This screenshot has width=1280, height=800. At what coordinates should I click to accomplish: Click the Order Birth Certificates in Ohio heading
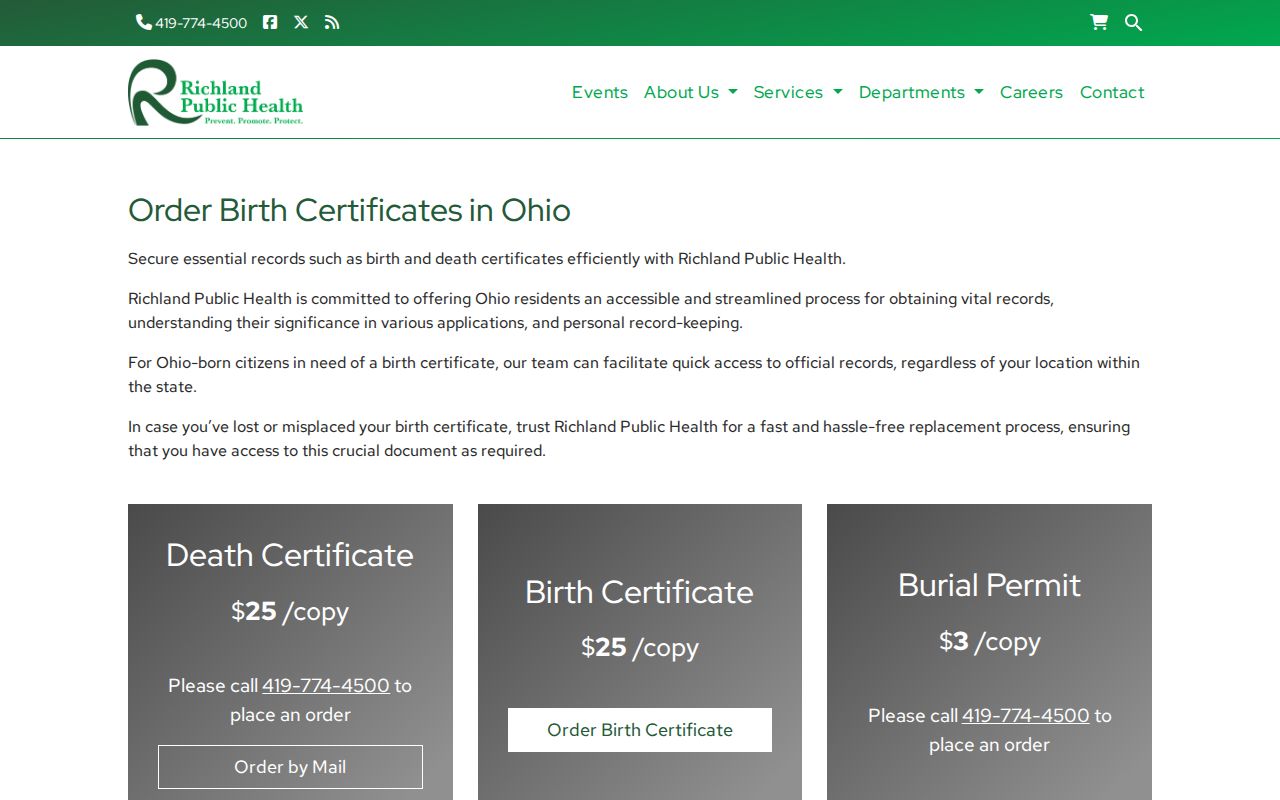pos(349,210)
